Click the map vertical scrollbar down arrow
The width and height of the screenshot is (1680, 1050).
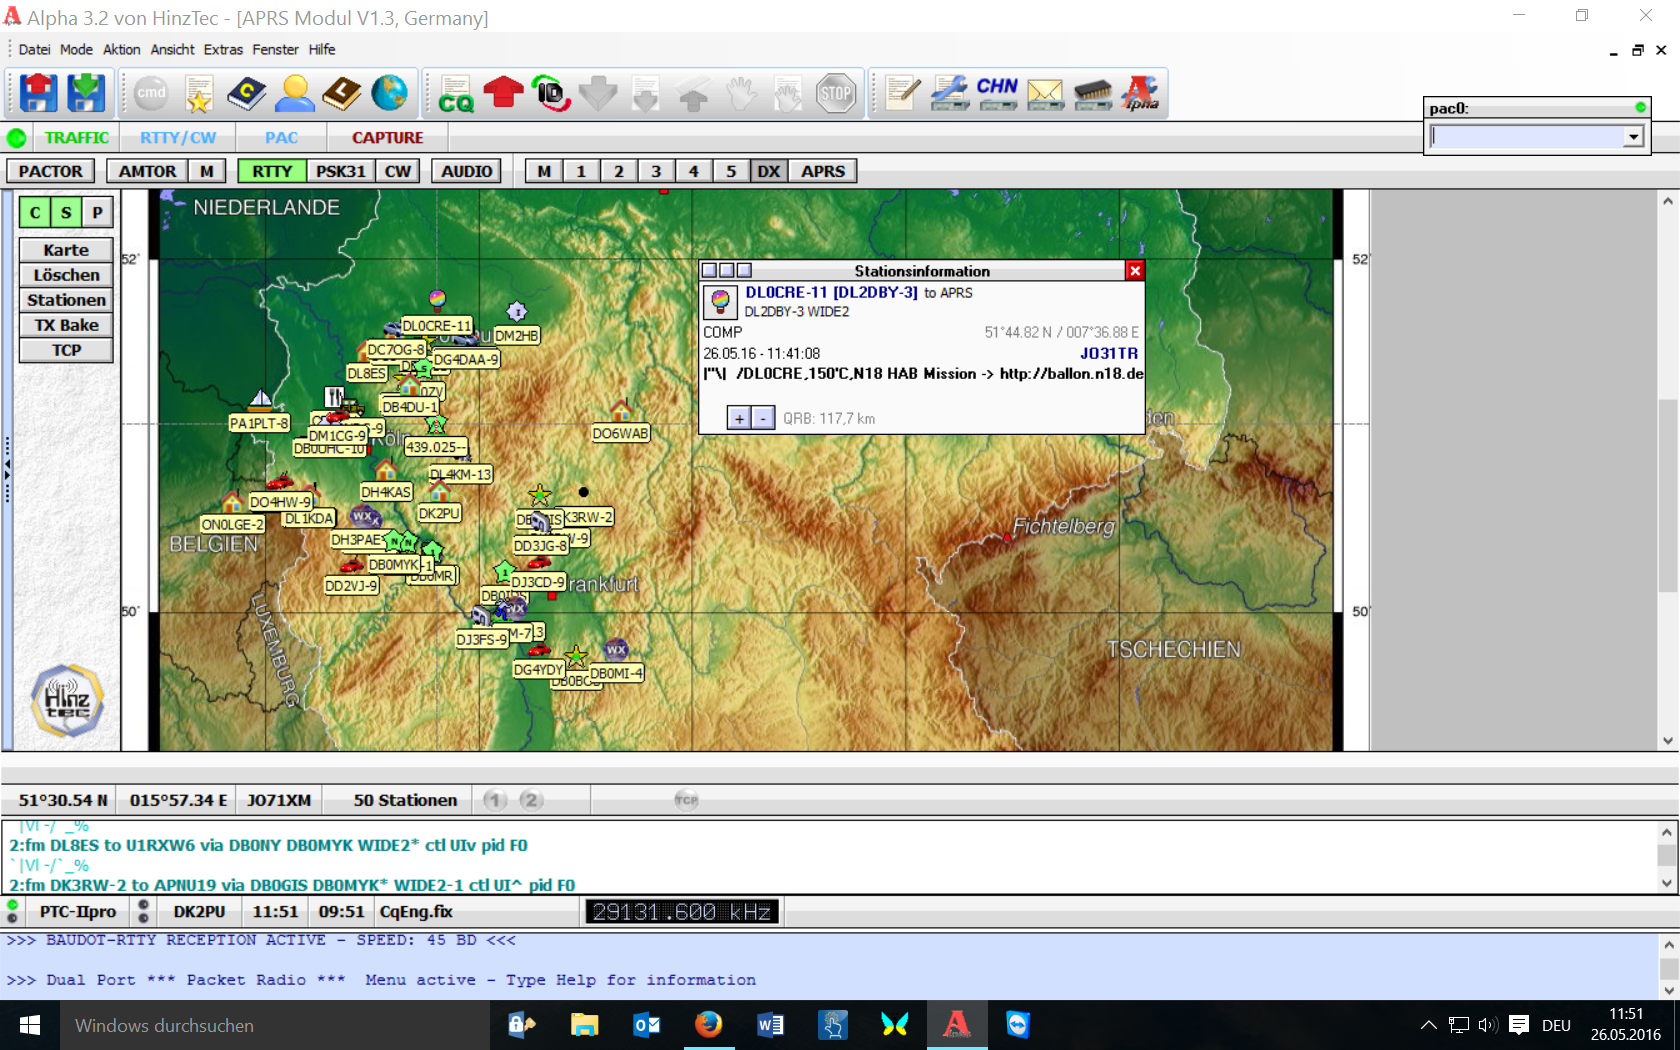click(x=1667, y=741)
